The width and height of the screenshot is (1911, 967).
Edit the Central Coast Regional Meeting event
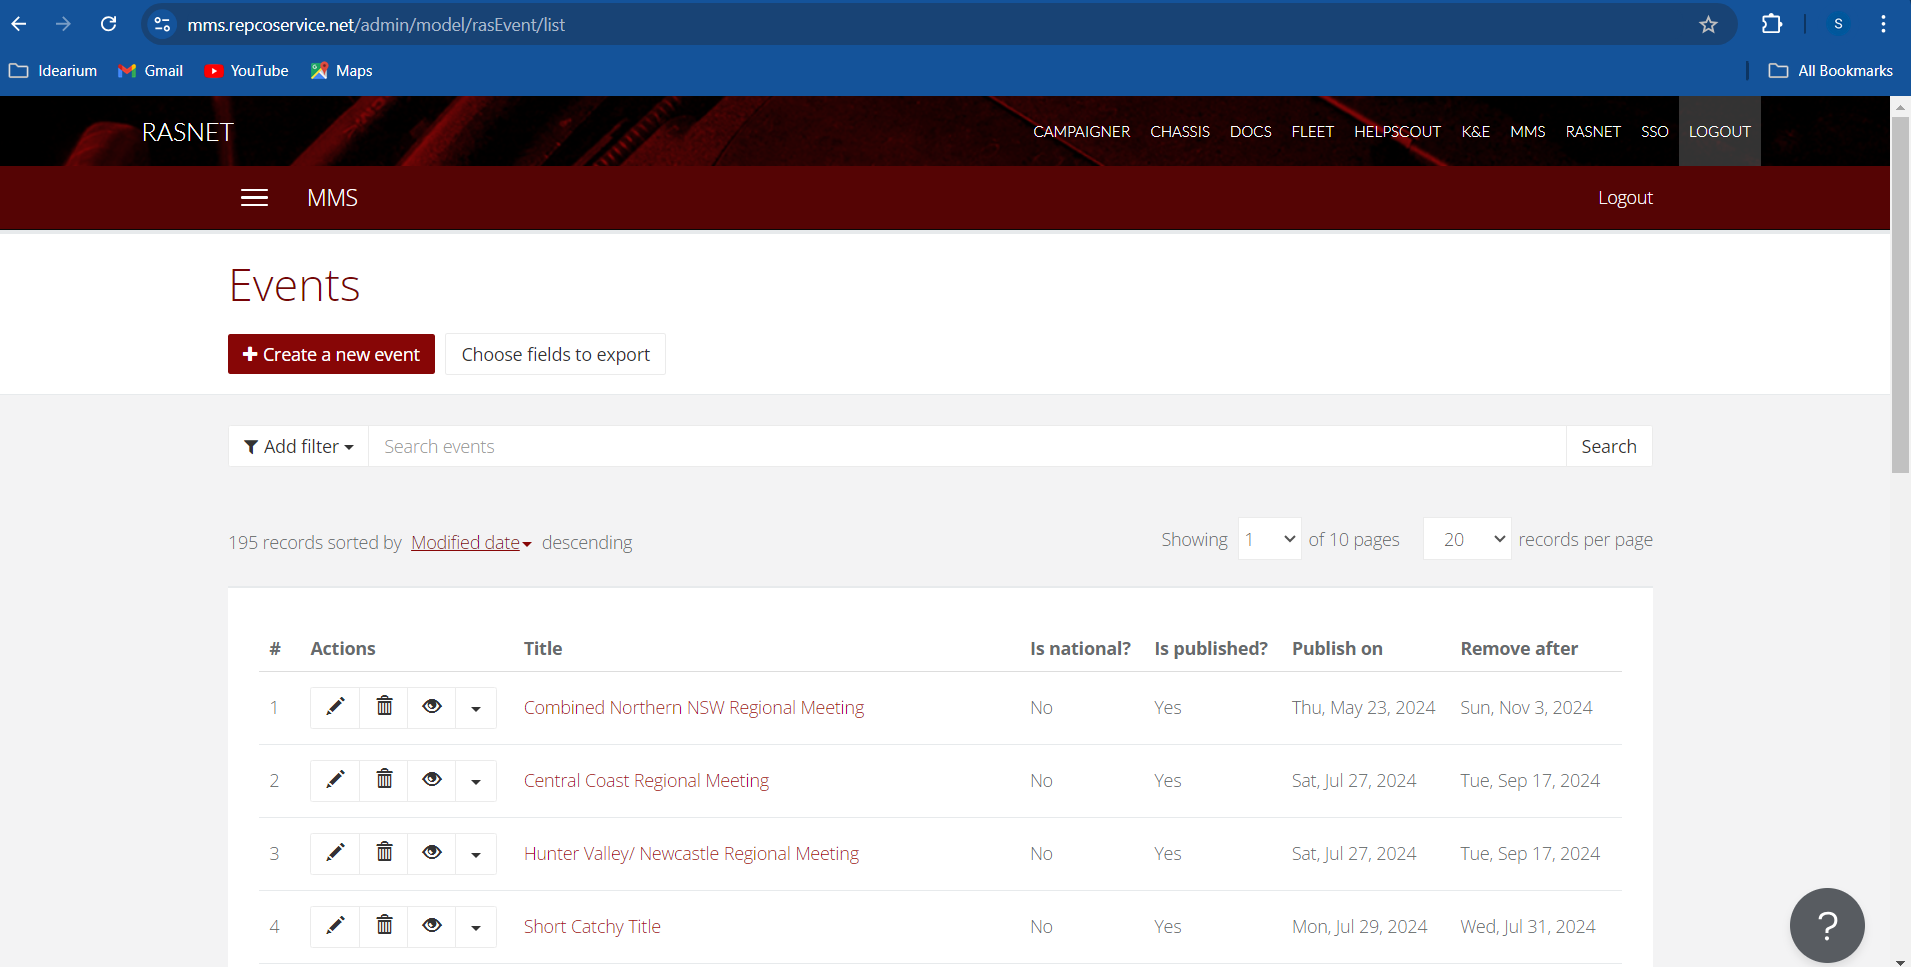[x=335, y=780]
